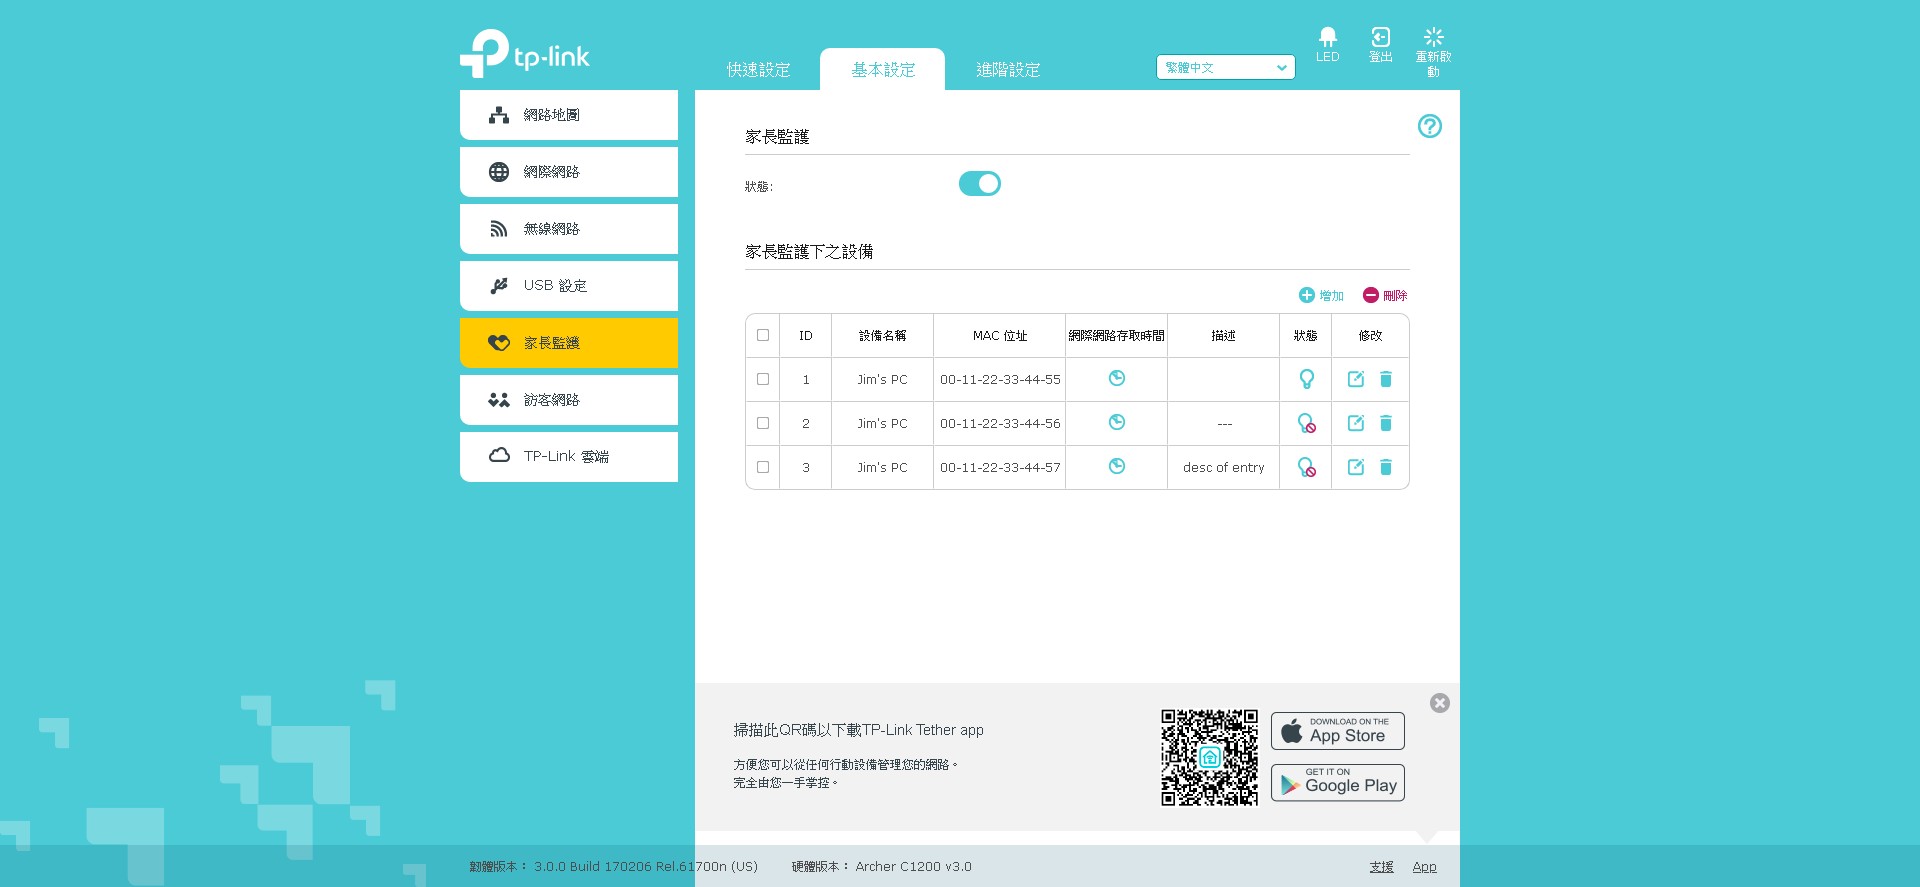
Task: Click Jim's PC in entry ID 1
Action: tap(882, 379)
